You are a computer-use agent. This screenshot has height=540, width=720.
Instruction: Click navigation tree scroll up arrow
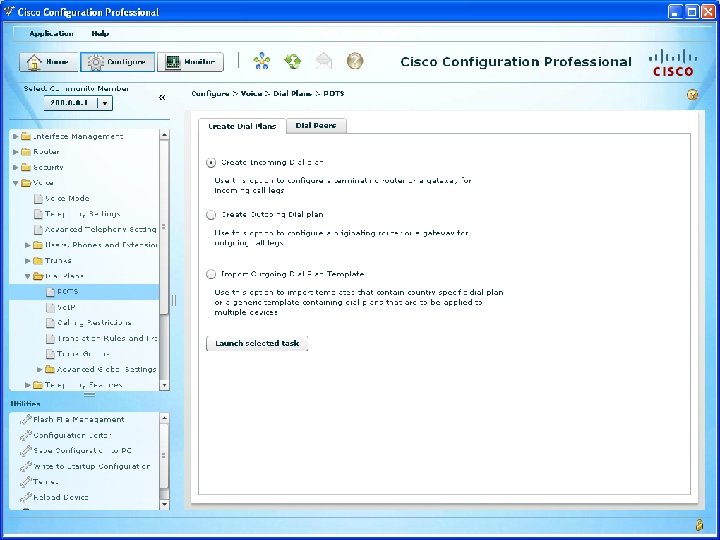[x=164, y=135]
